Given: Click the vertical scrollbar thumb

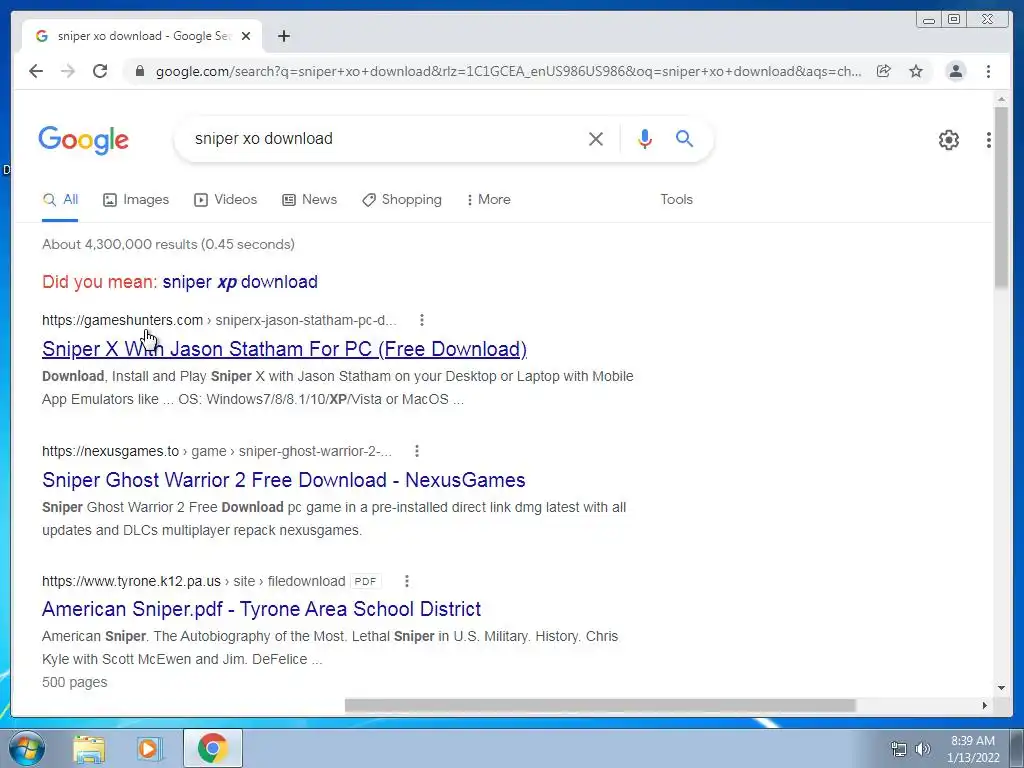Looking at the screenshot, I should [x=1001, y=196].
